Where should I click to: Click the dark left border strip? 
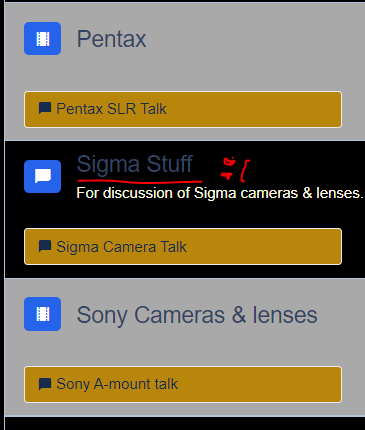pyautogui.click(x=2, y=215)
